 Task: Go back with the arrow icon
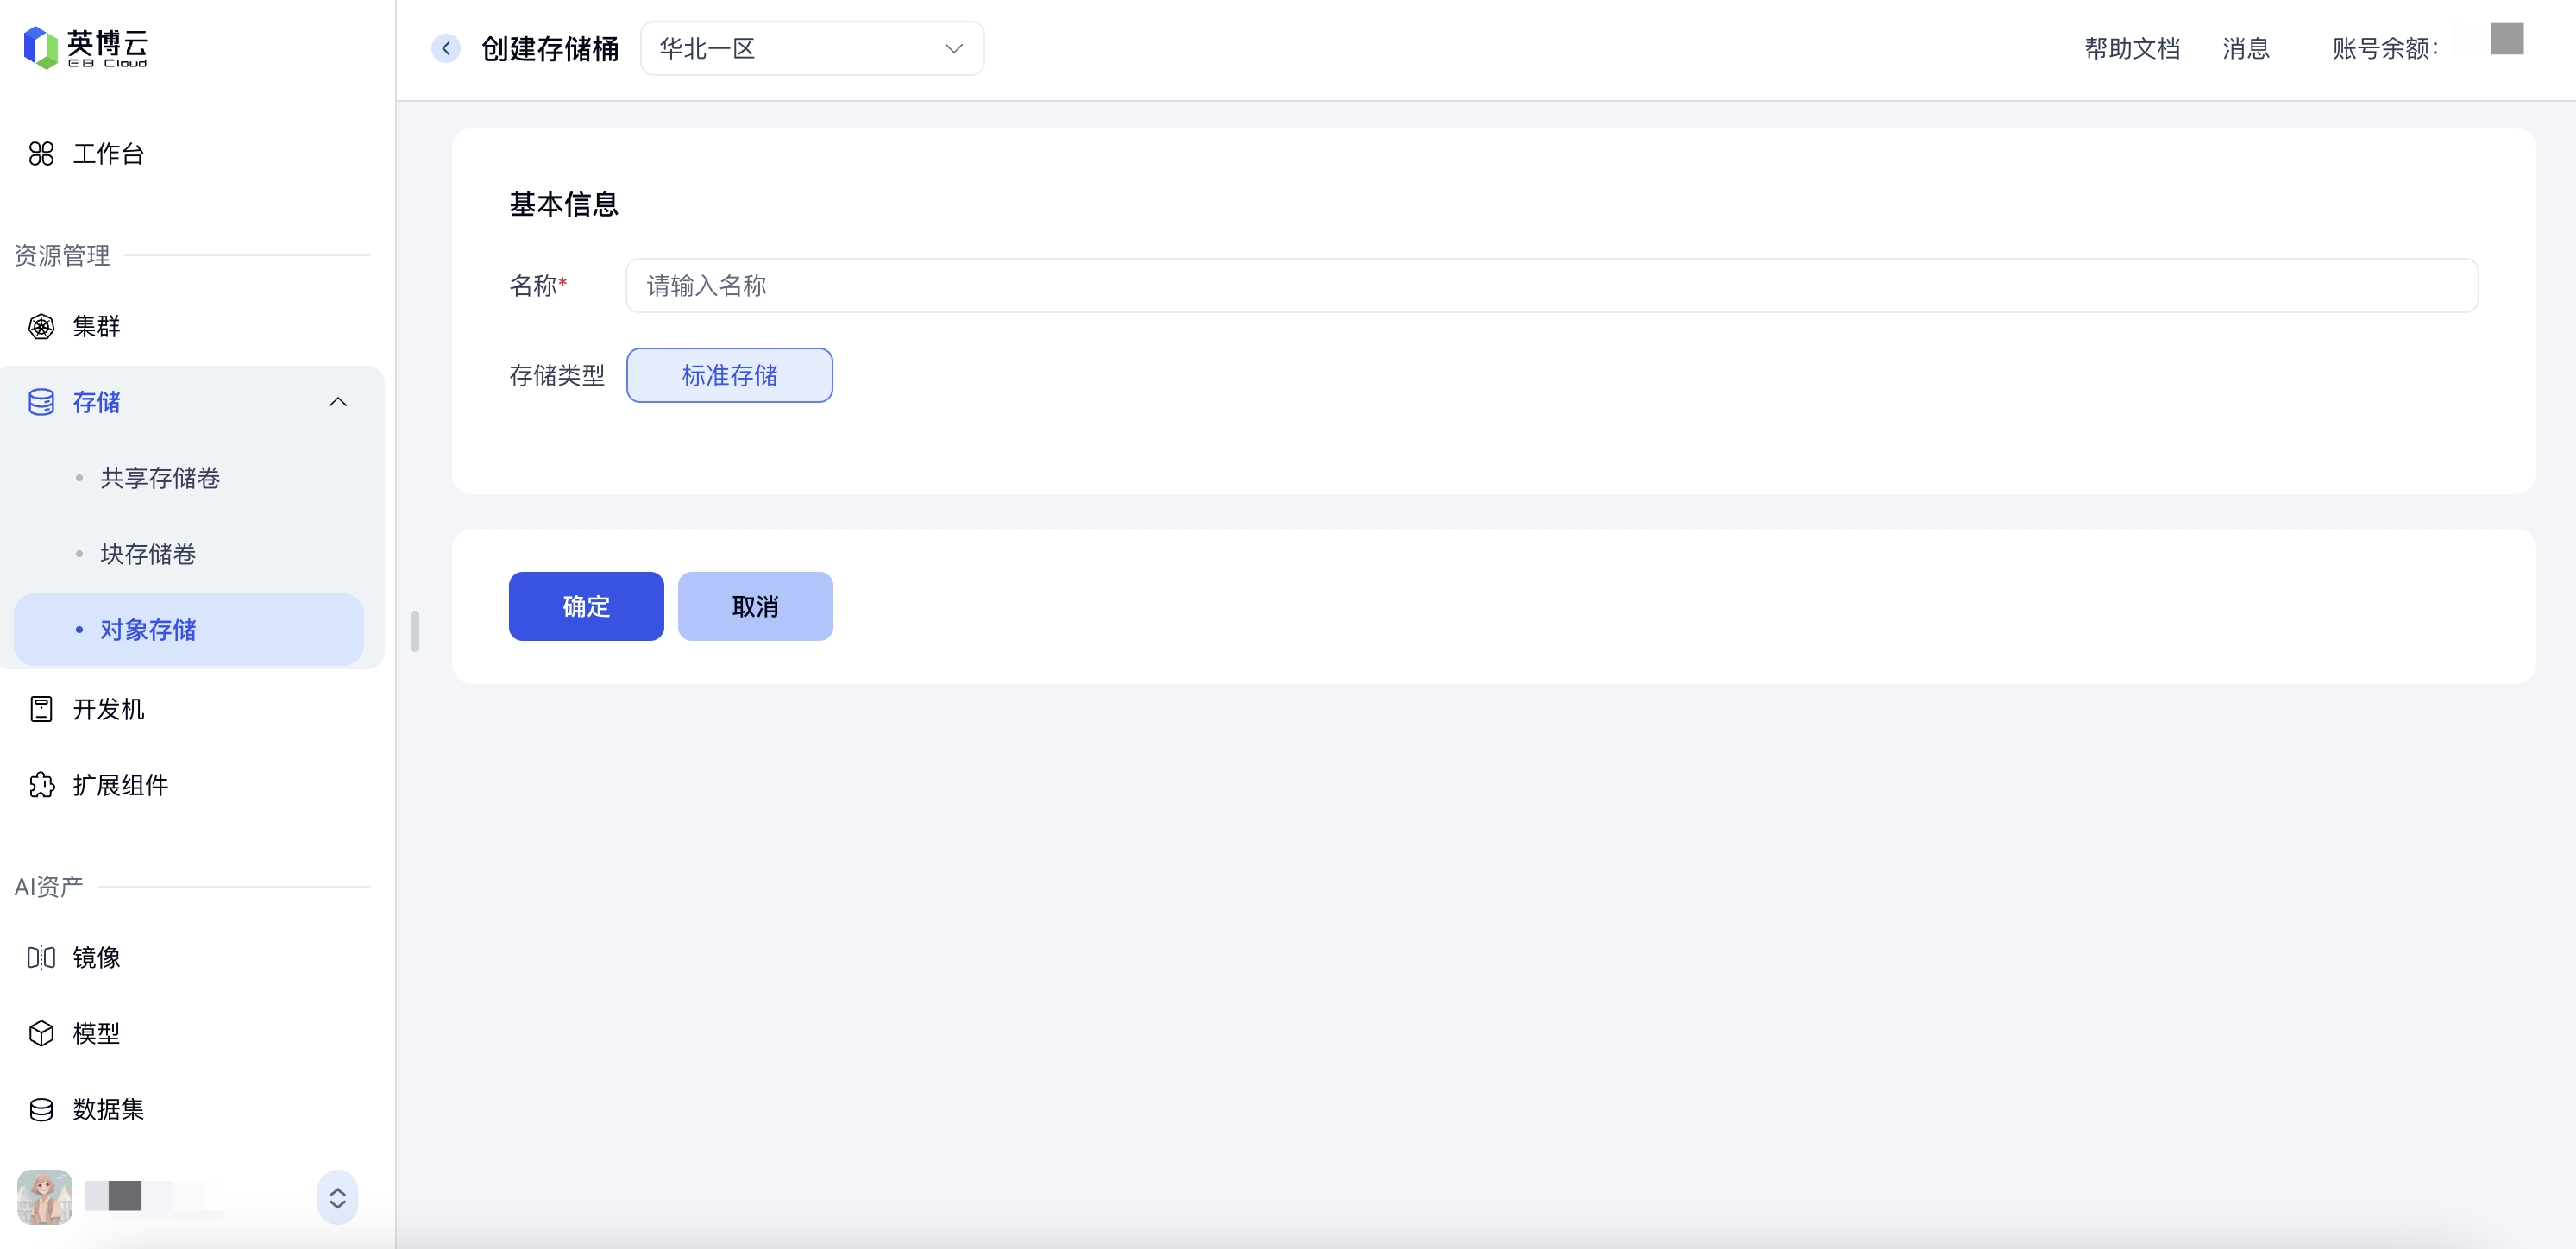[446, 48]
